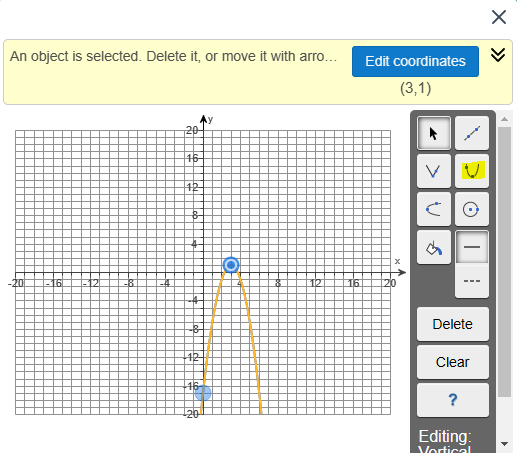The height and width of the screenshot is (471, 517).
Task: Select the horizontal parabola tool
Action: pyautogui.click(x=434, y=209)
